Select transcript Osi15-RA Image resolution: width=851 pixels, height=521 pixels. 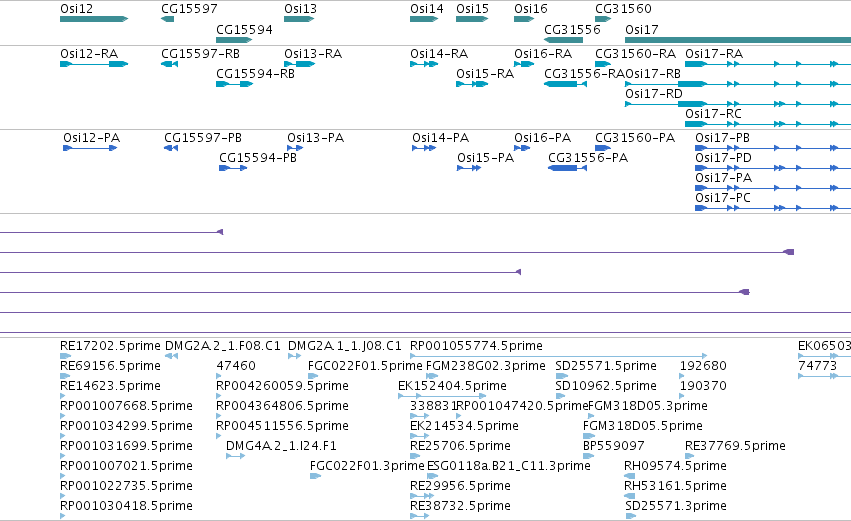pyautogui.click(x=485, y=74)
